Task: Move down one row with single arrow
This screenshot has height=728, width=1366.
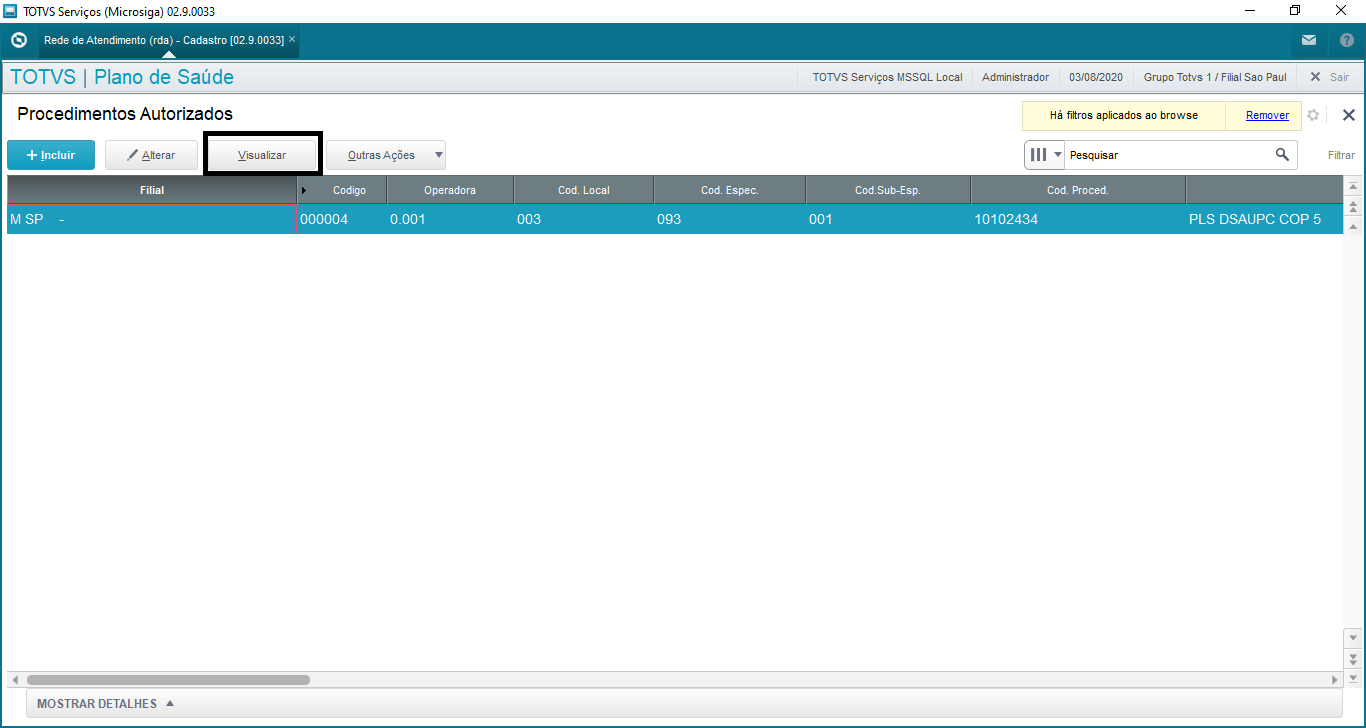Action: coord(1353,637)
